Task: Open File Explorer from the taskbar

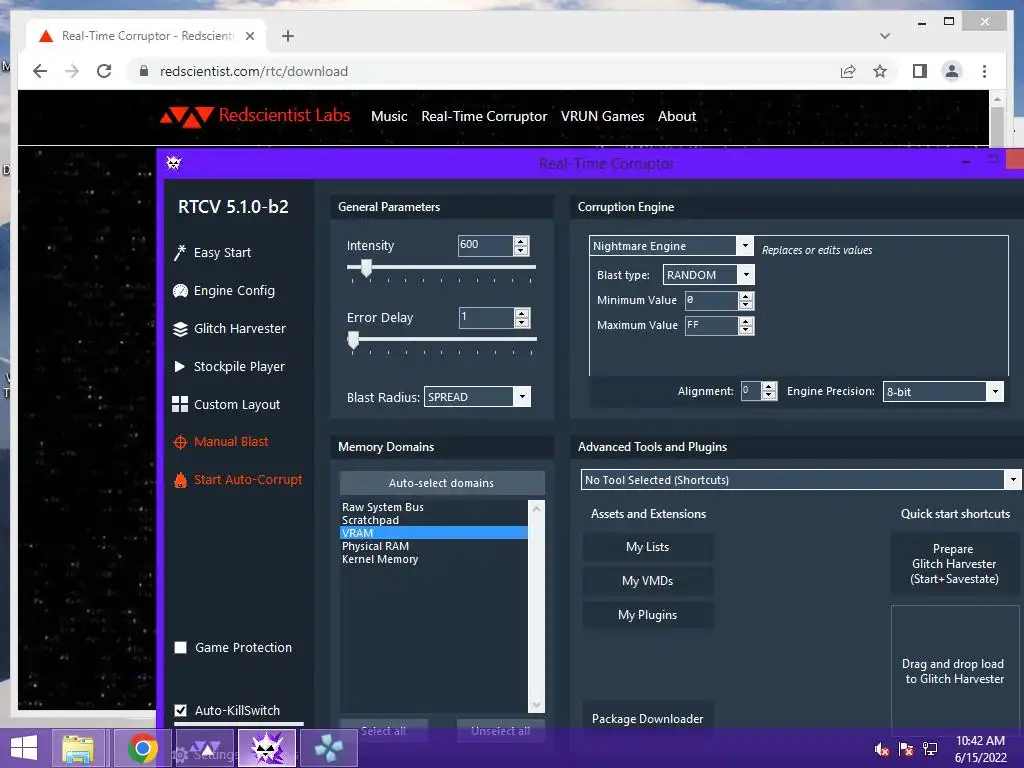Action: [78, 748]
